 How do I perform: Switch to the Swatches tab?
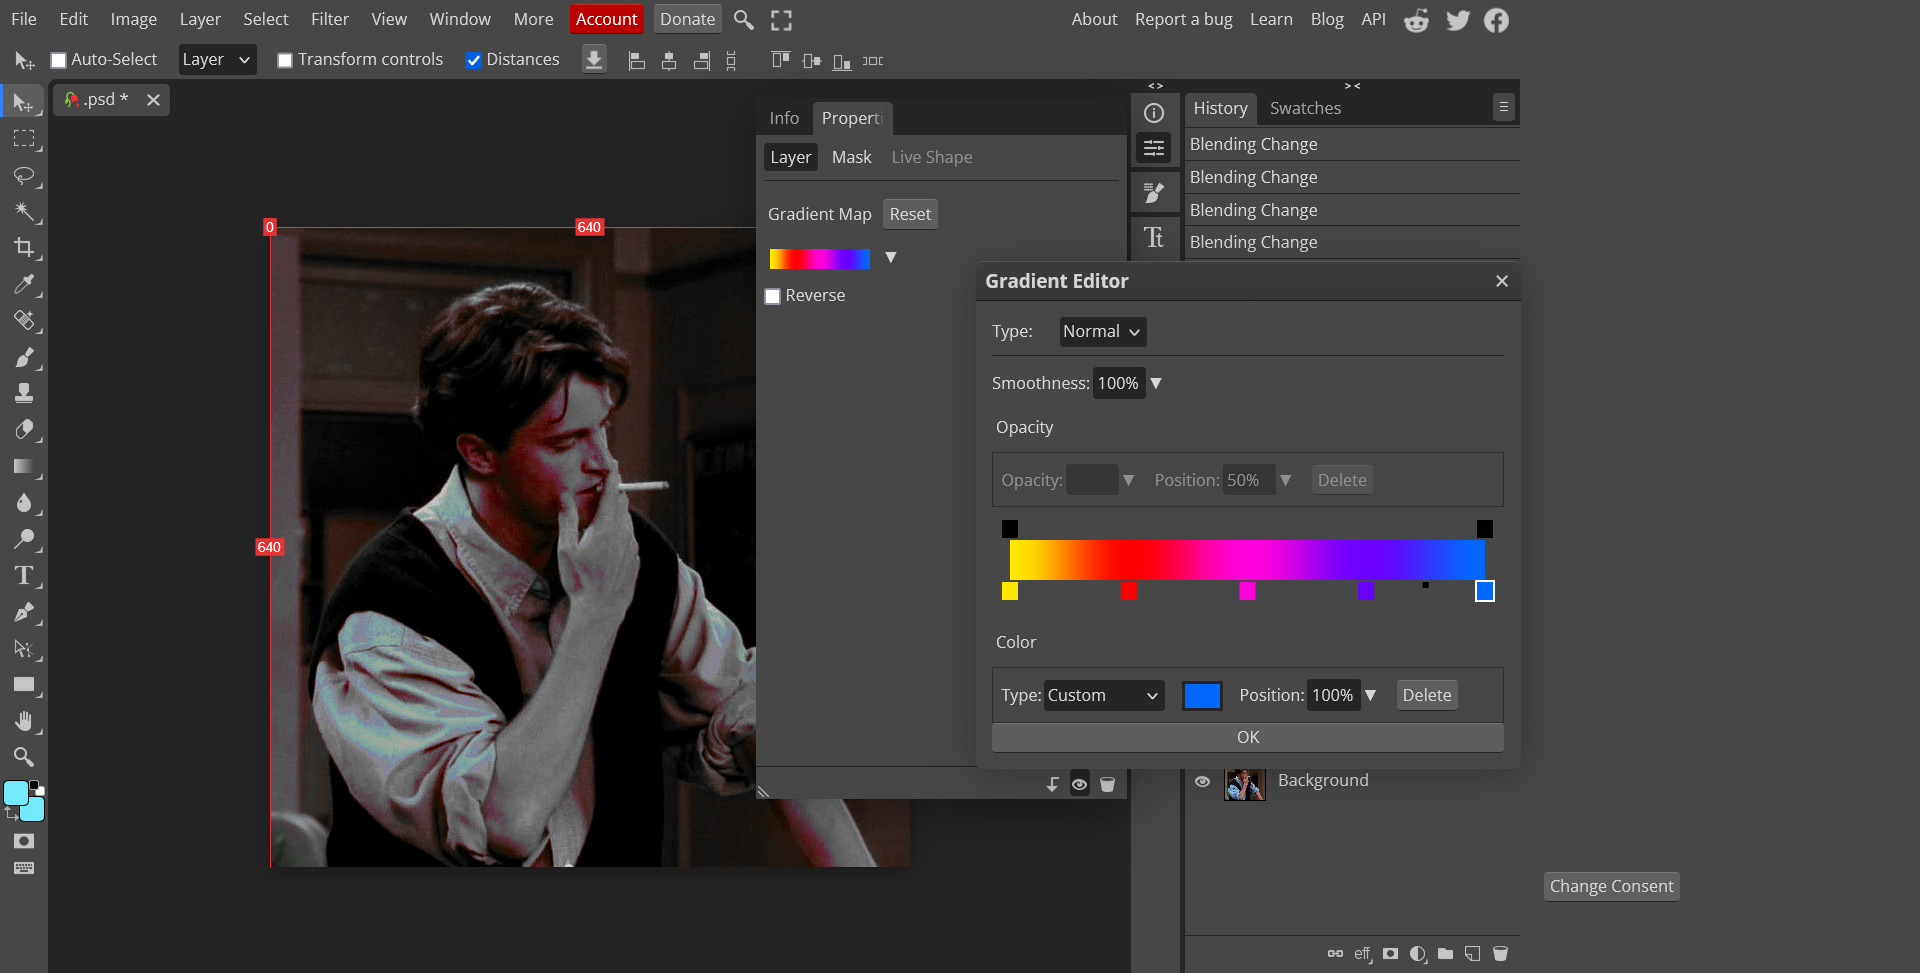[1305, 108]
